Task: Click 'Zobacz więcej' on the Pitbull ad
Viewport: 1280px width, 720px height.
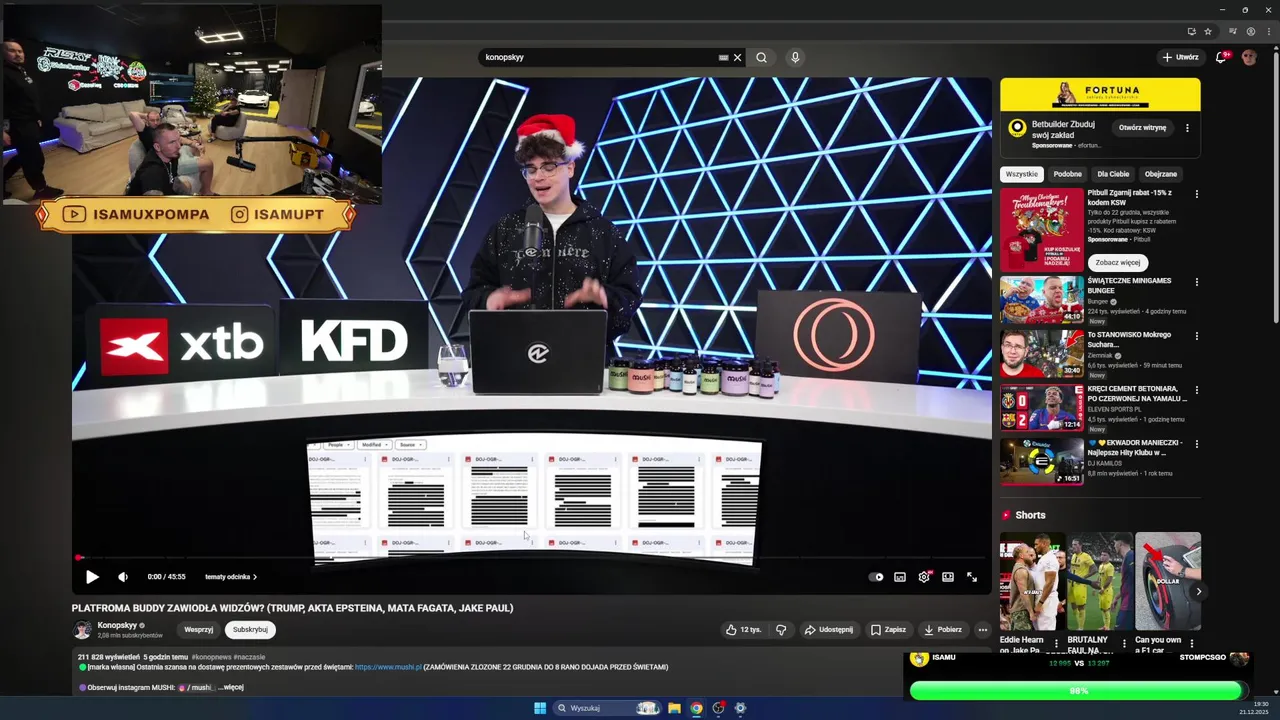Action: click(x=1118, y=263)
